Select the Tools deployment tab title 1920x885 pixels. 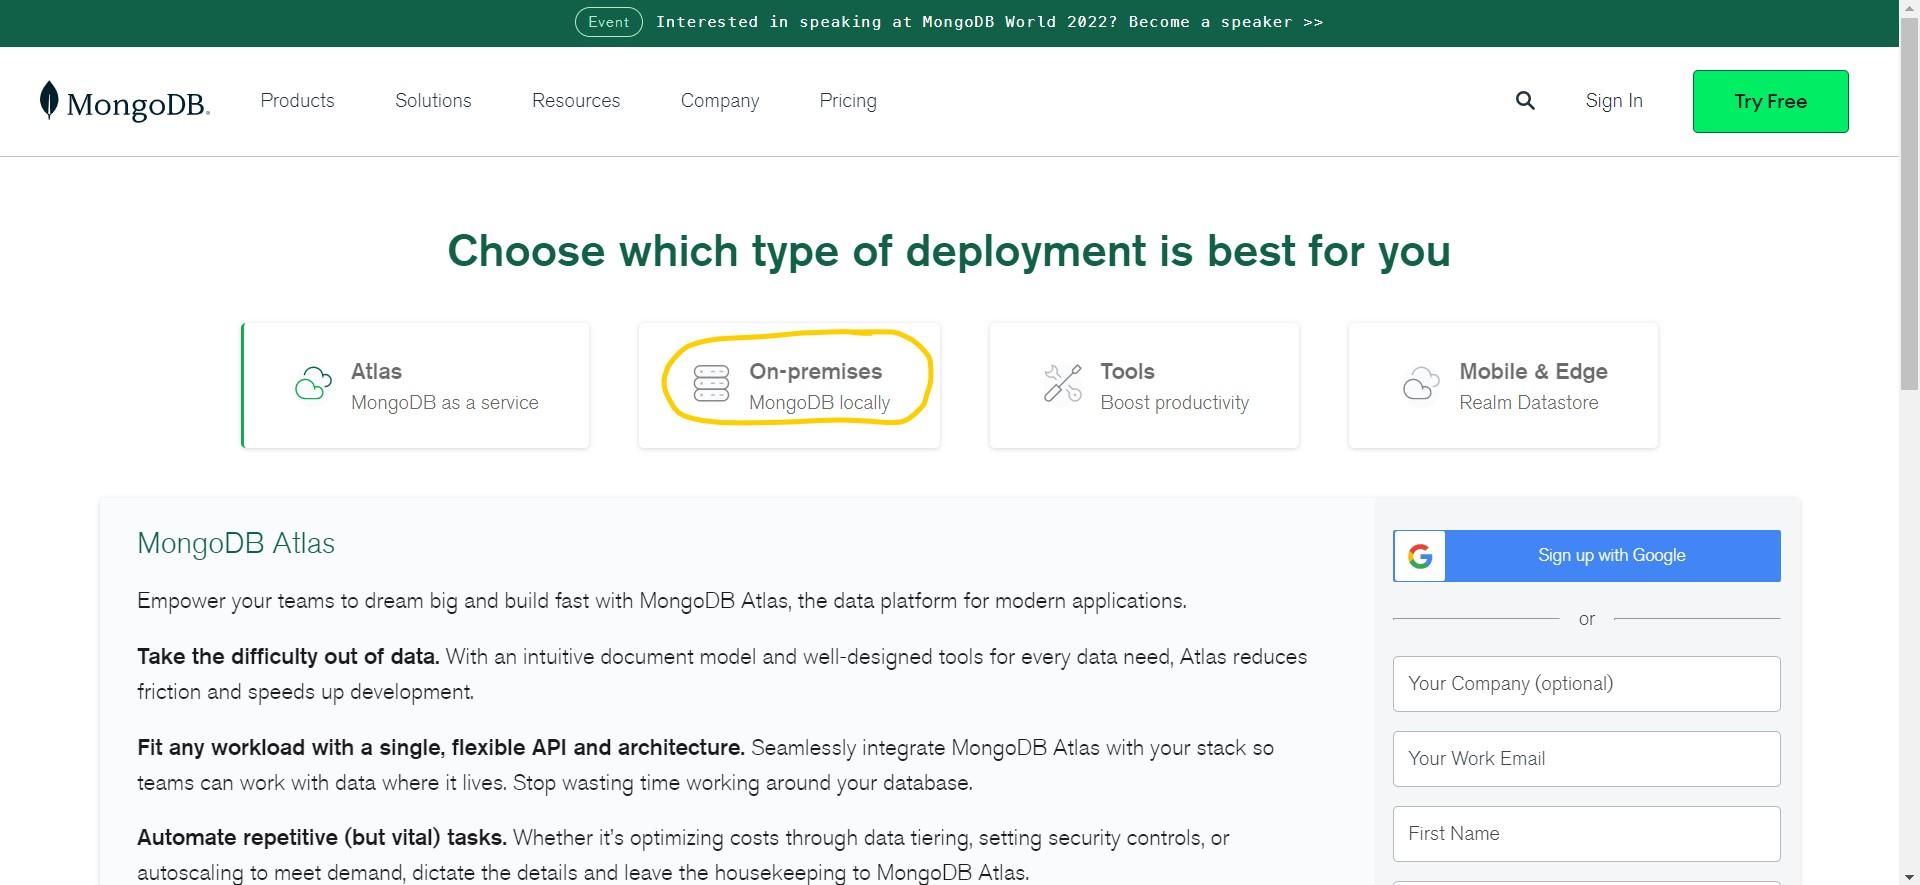pyautogui.click(x=1127, y=371)
